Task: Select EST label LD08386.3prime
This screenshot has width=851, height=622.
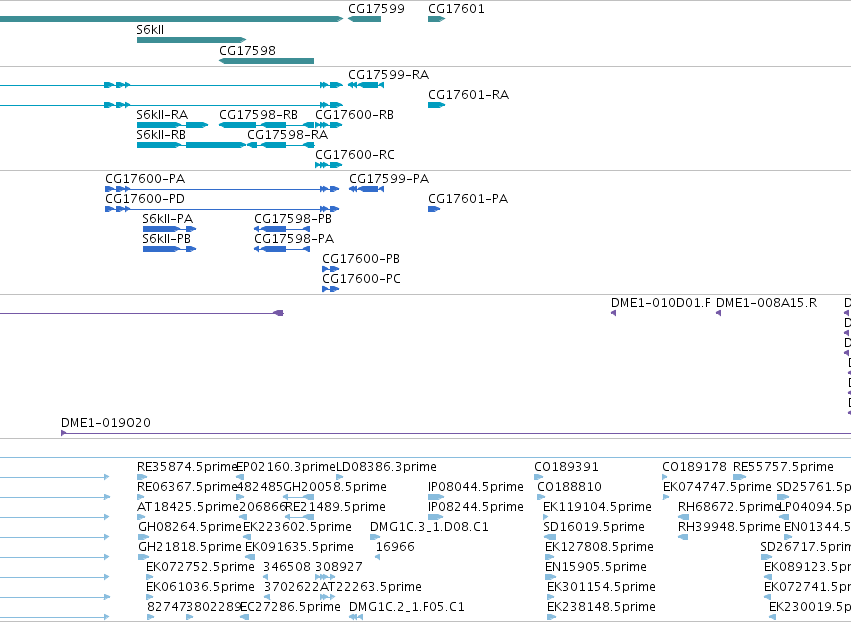Action: [386, 467]
